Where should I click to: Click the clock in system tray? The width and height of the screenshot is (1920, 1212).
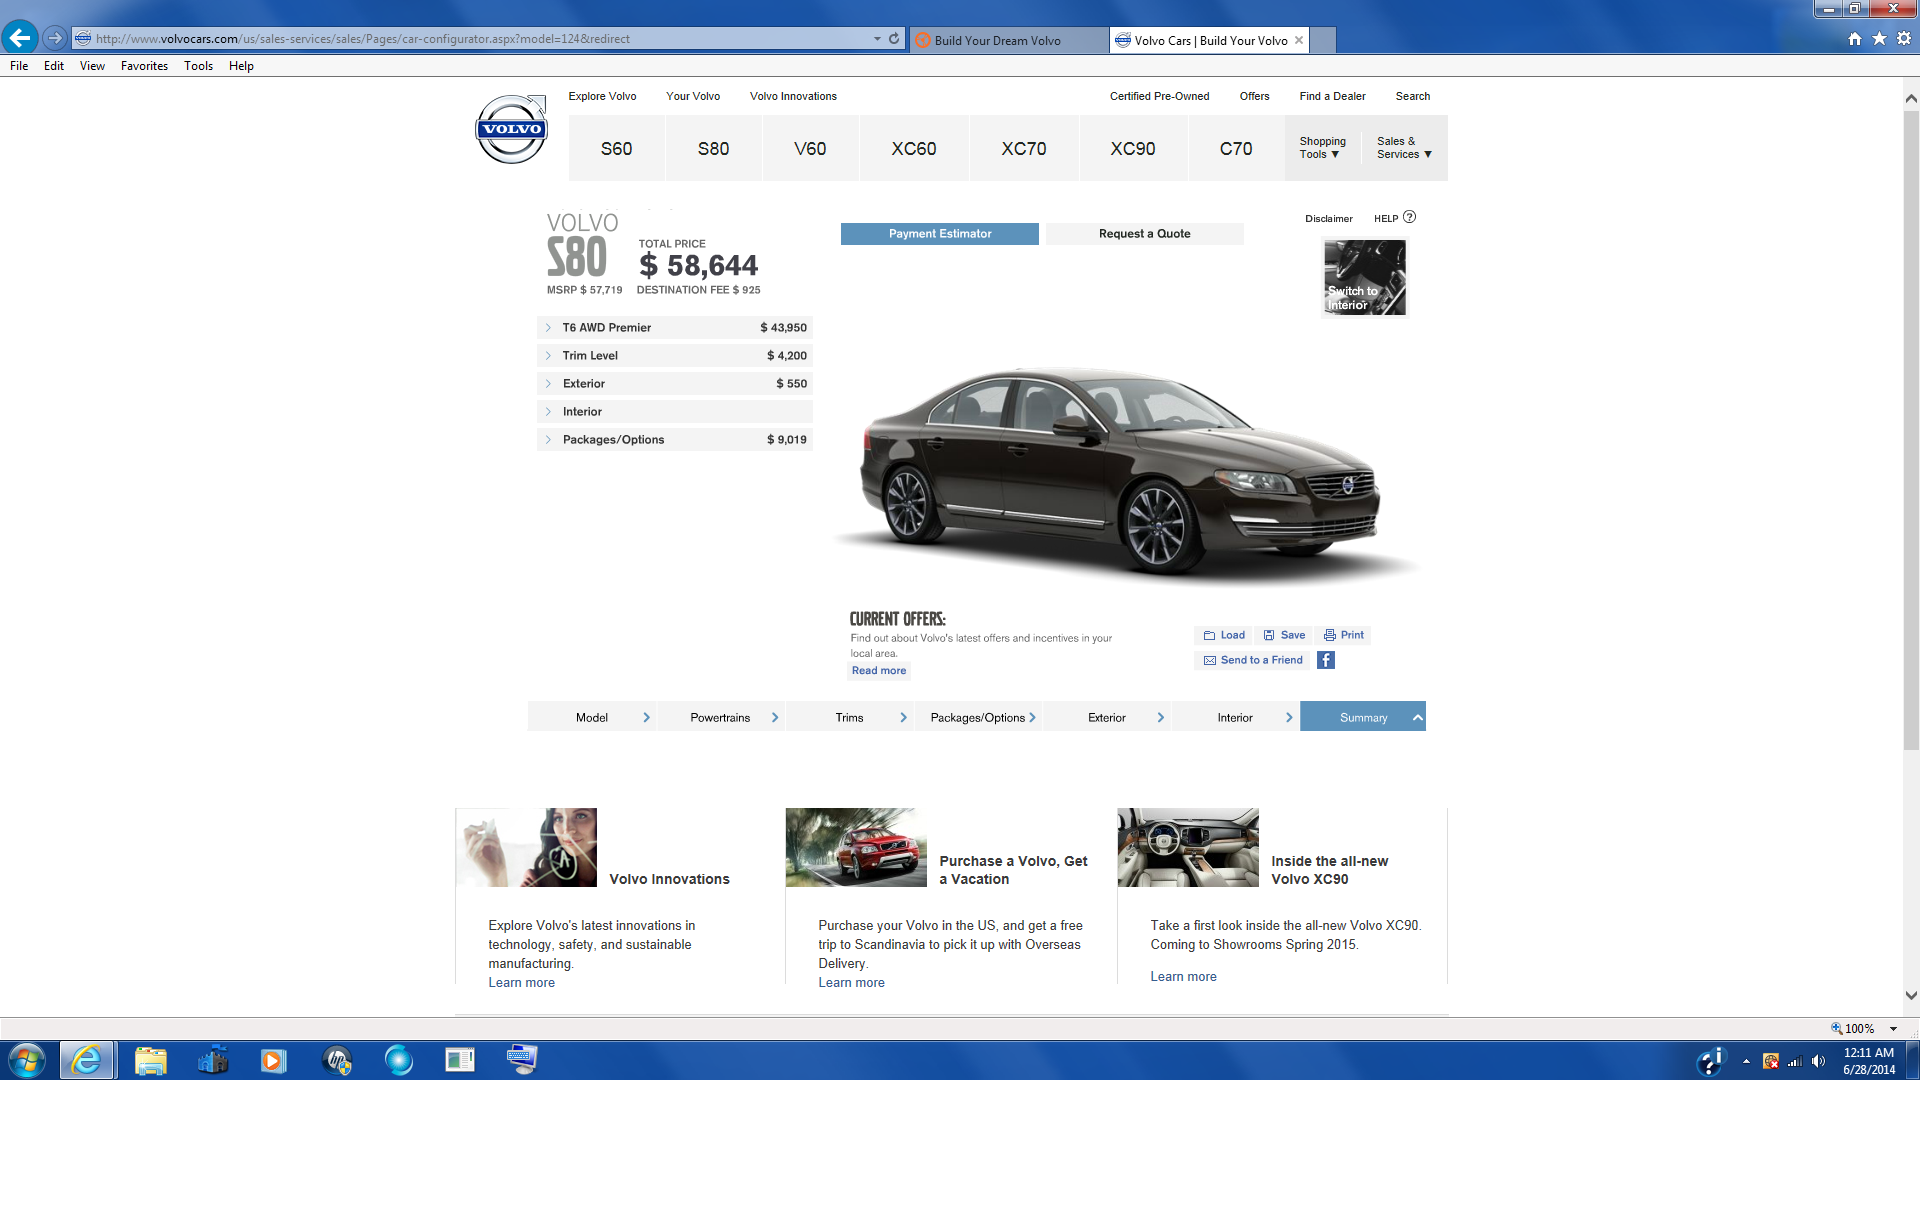[x=1869, y=1061]
